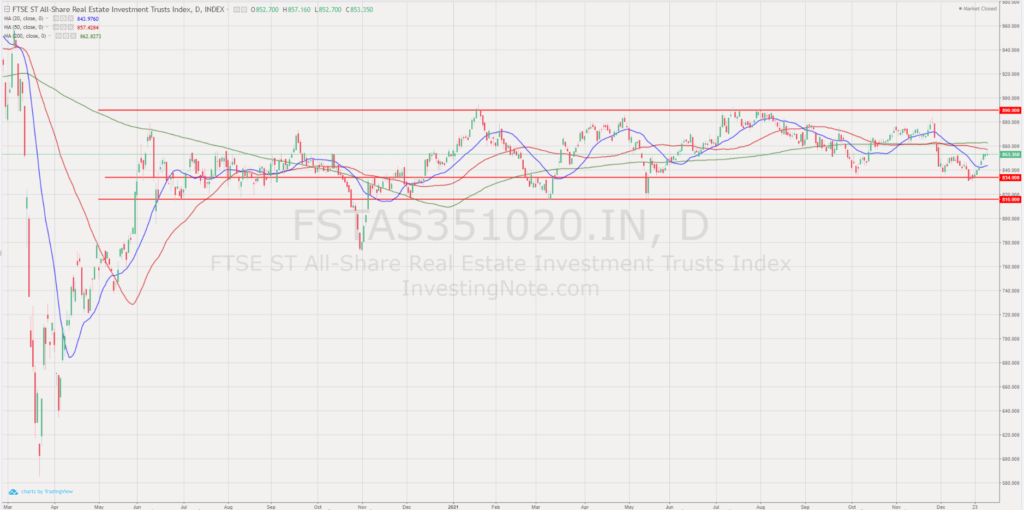Open settings icon of MA 50 indicator
Image resolution: width=1024 pixels, height=510 pixels.
click(x=63, y=27)
